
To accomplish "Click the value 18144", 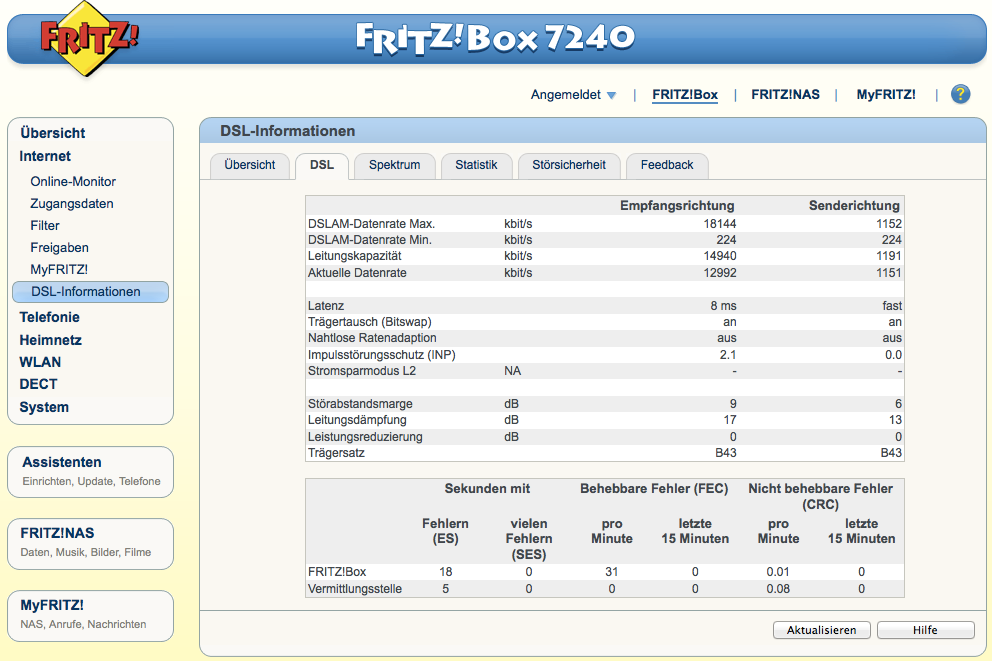I will point(719,224).
